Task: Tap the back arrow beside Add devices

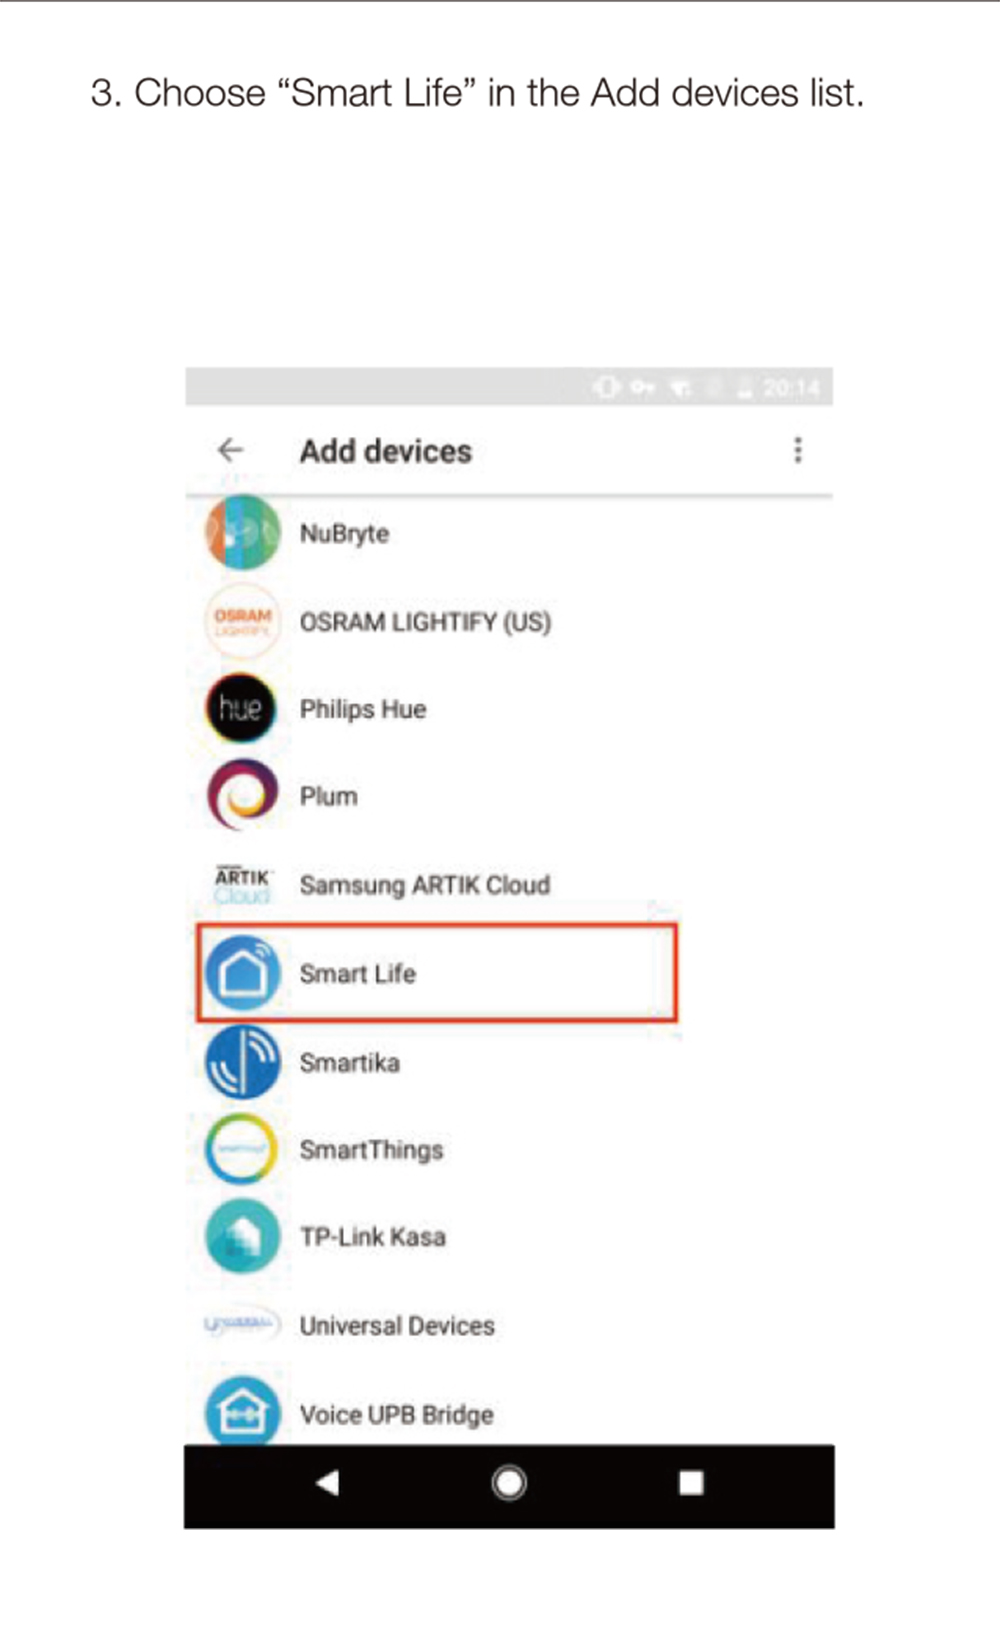Action: pyautogui.click(x=231, y=450)
